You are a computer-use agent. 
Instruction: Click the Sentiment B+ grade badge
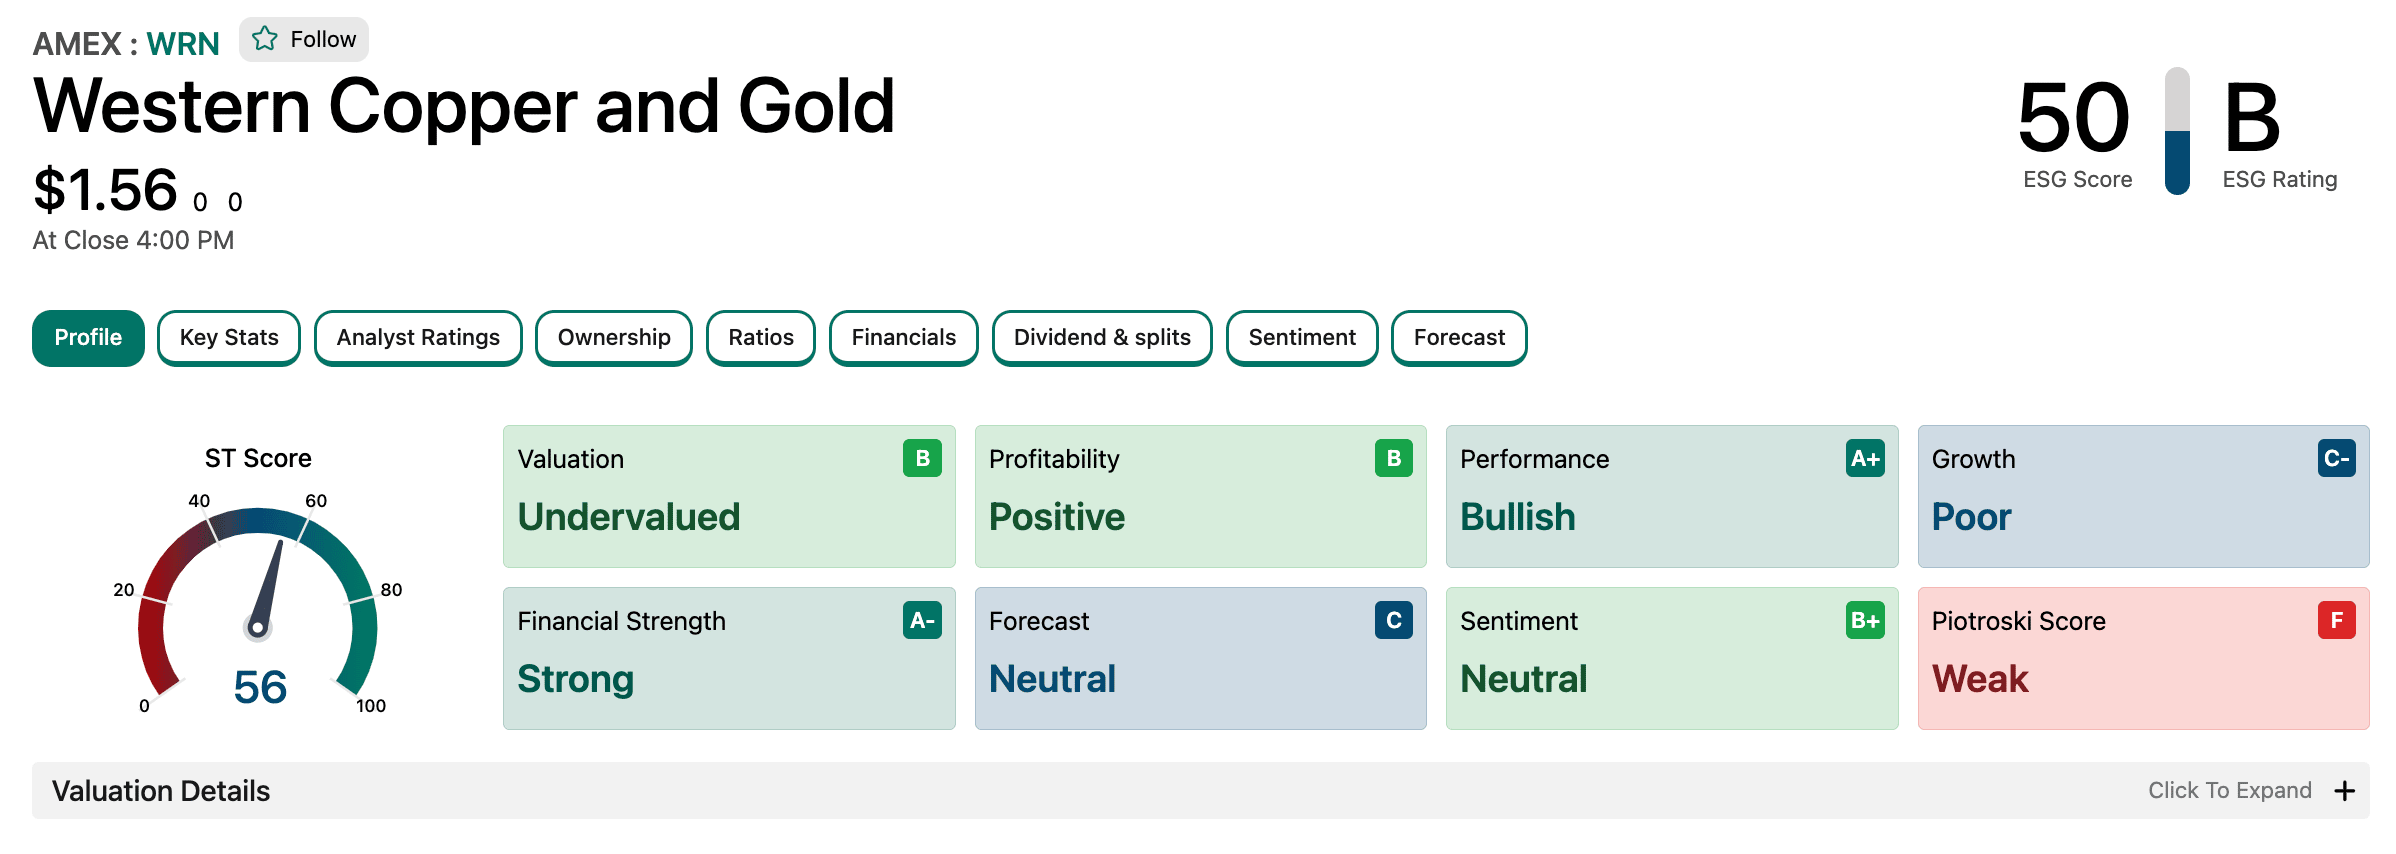[1865, 620]
